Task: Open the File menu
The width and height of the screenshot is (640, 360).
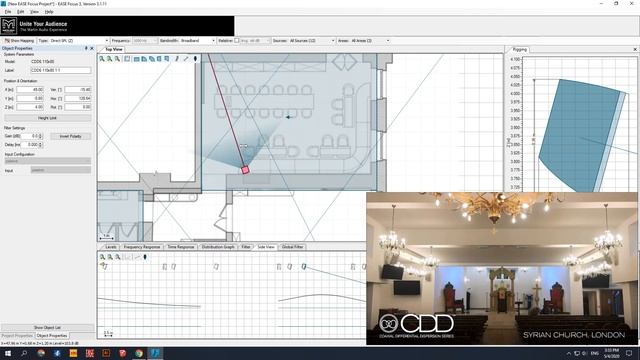Action: pos(8,12)
